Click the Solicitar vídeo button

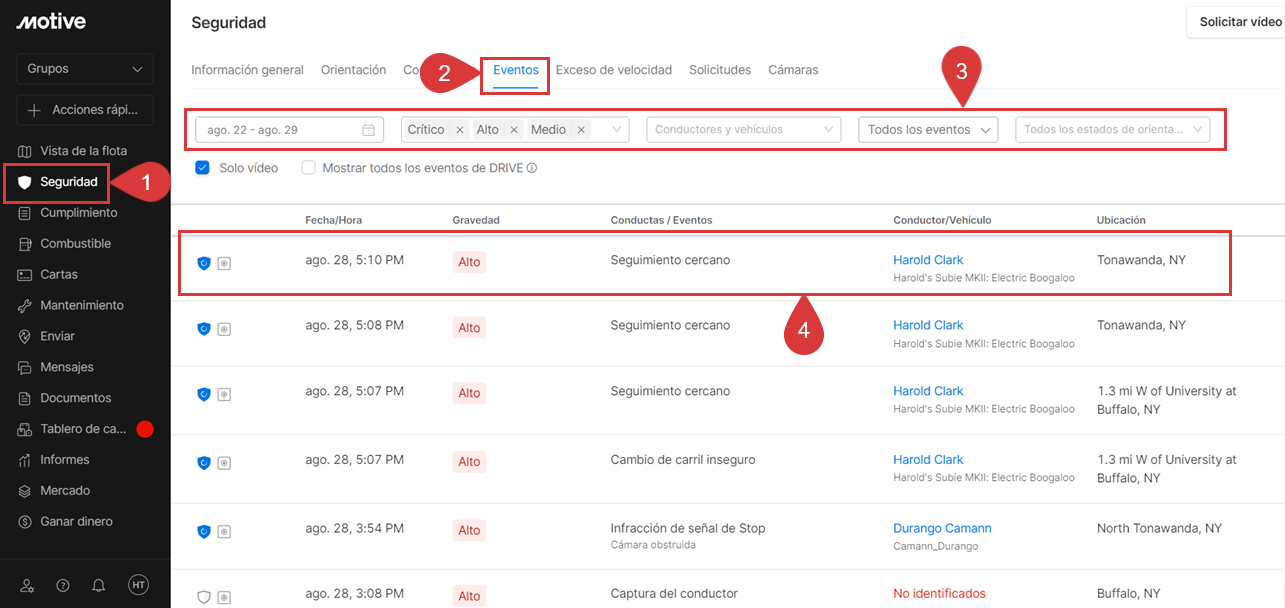click(x=1238, y=22)
